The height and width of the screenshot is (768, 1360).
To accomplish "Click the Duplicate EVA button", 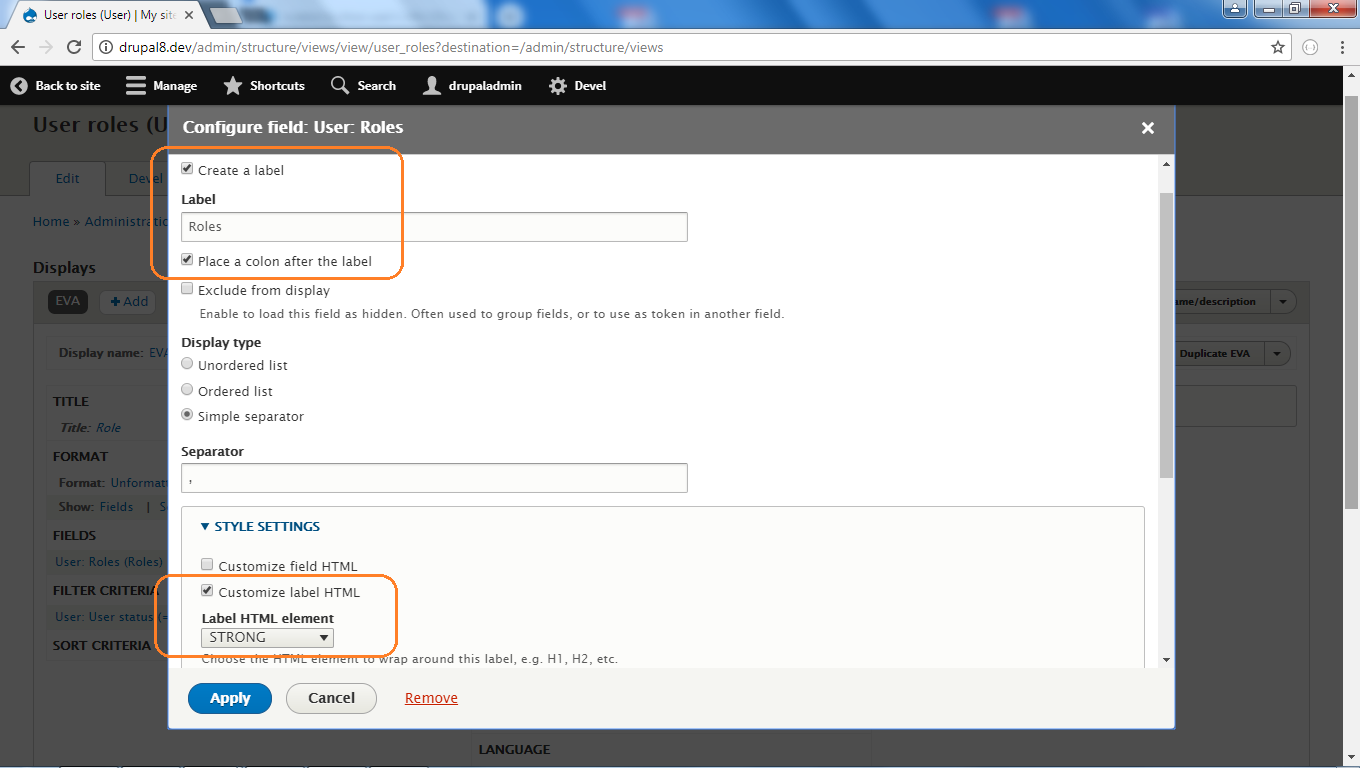I will coord(1214,354).
